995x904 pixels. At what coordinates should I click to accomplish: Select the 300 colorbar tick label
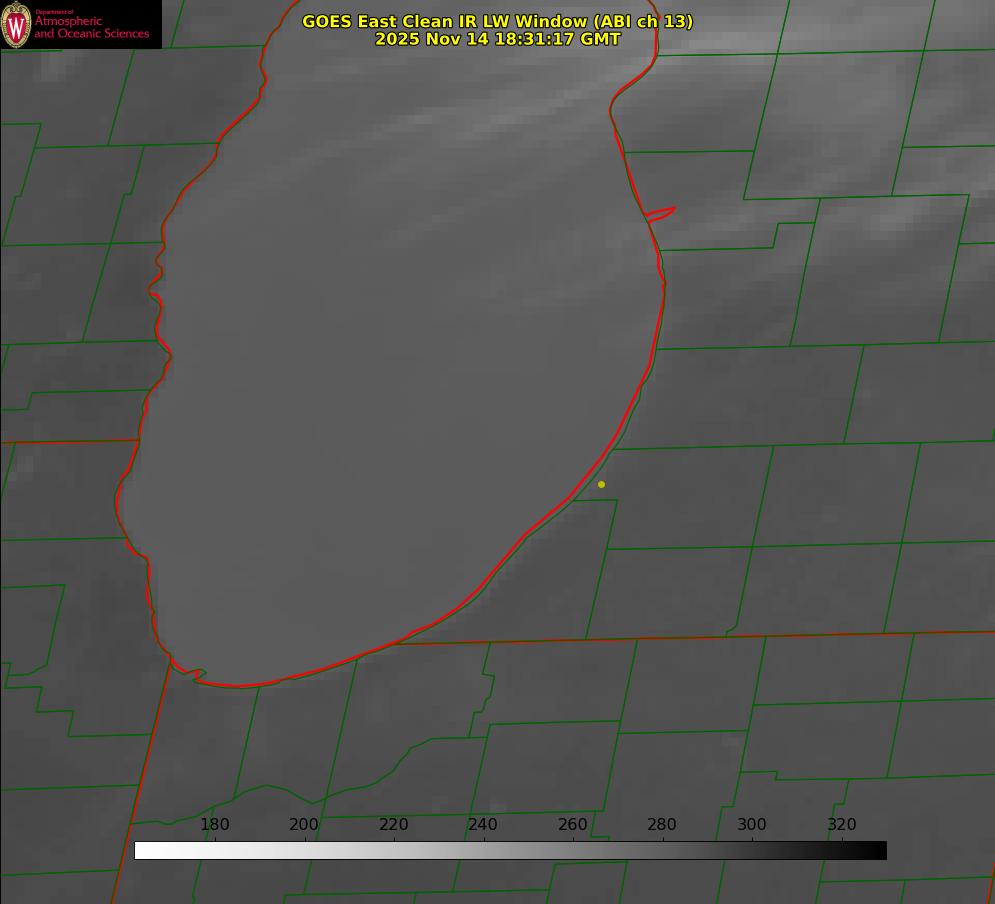click(752, 825)
